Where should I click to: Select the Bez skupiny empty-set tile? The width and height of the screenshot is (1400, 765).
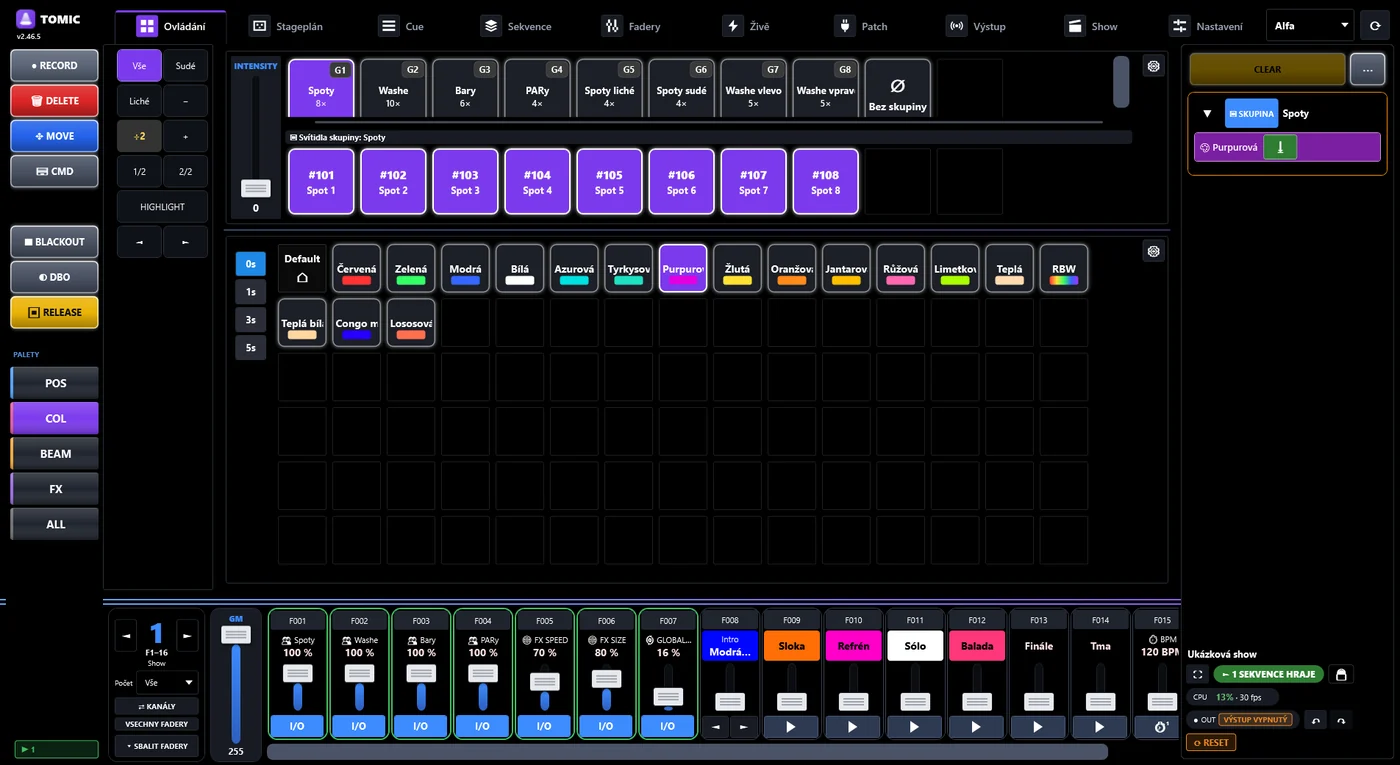[x=897, y=90]
